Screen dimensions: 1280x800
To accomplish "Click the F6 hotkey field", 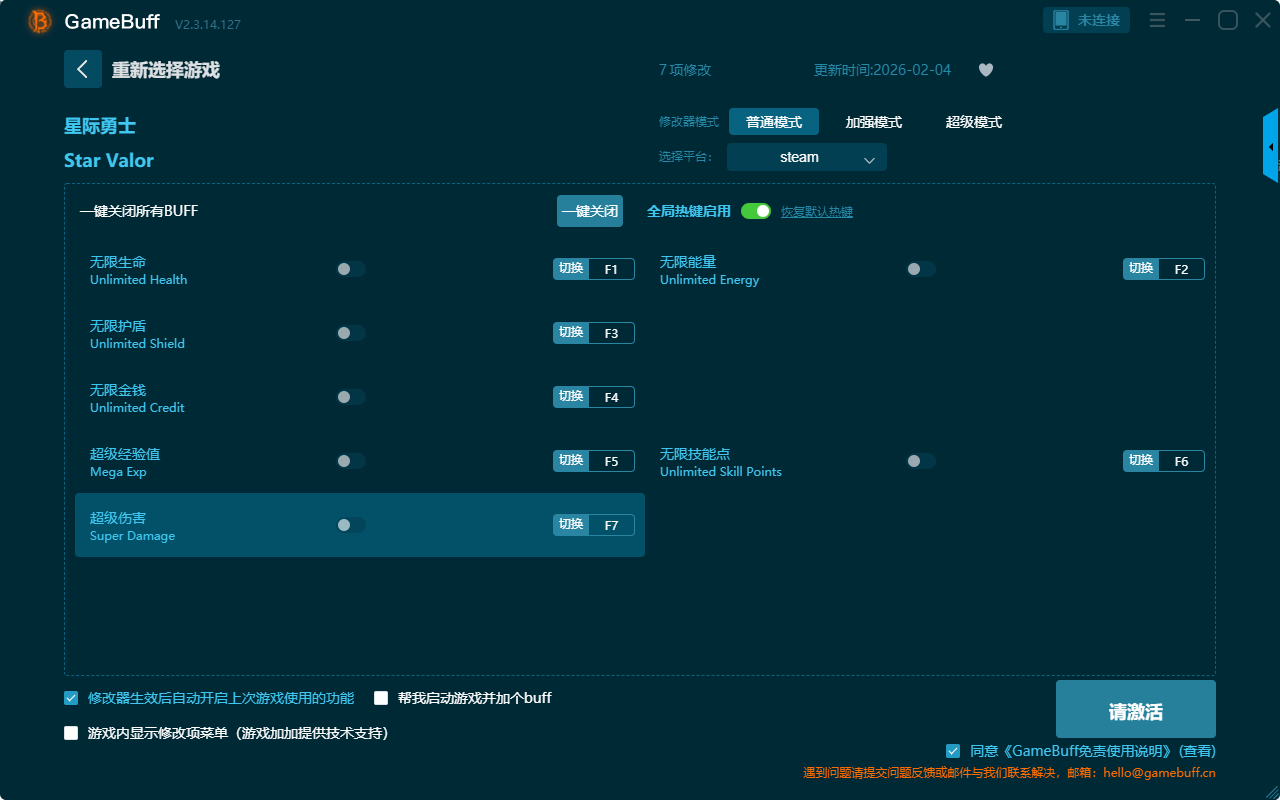I will click(1181, 461).
